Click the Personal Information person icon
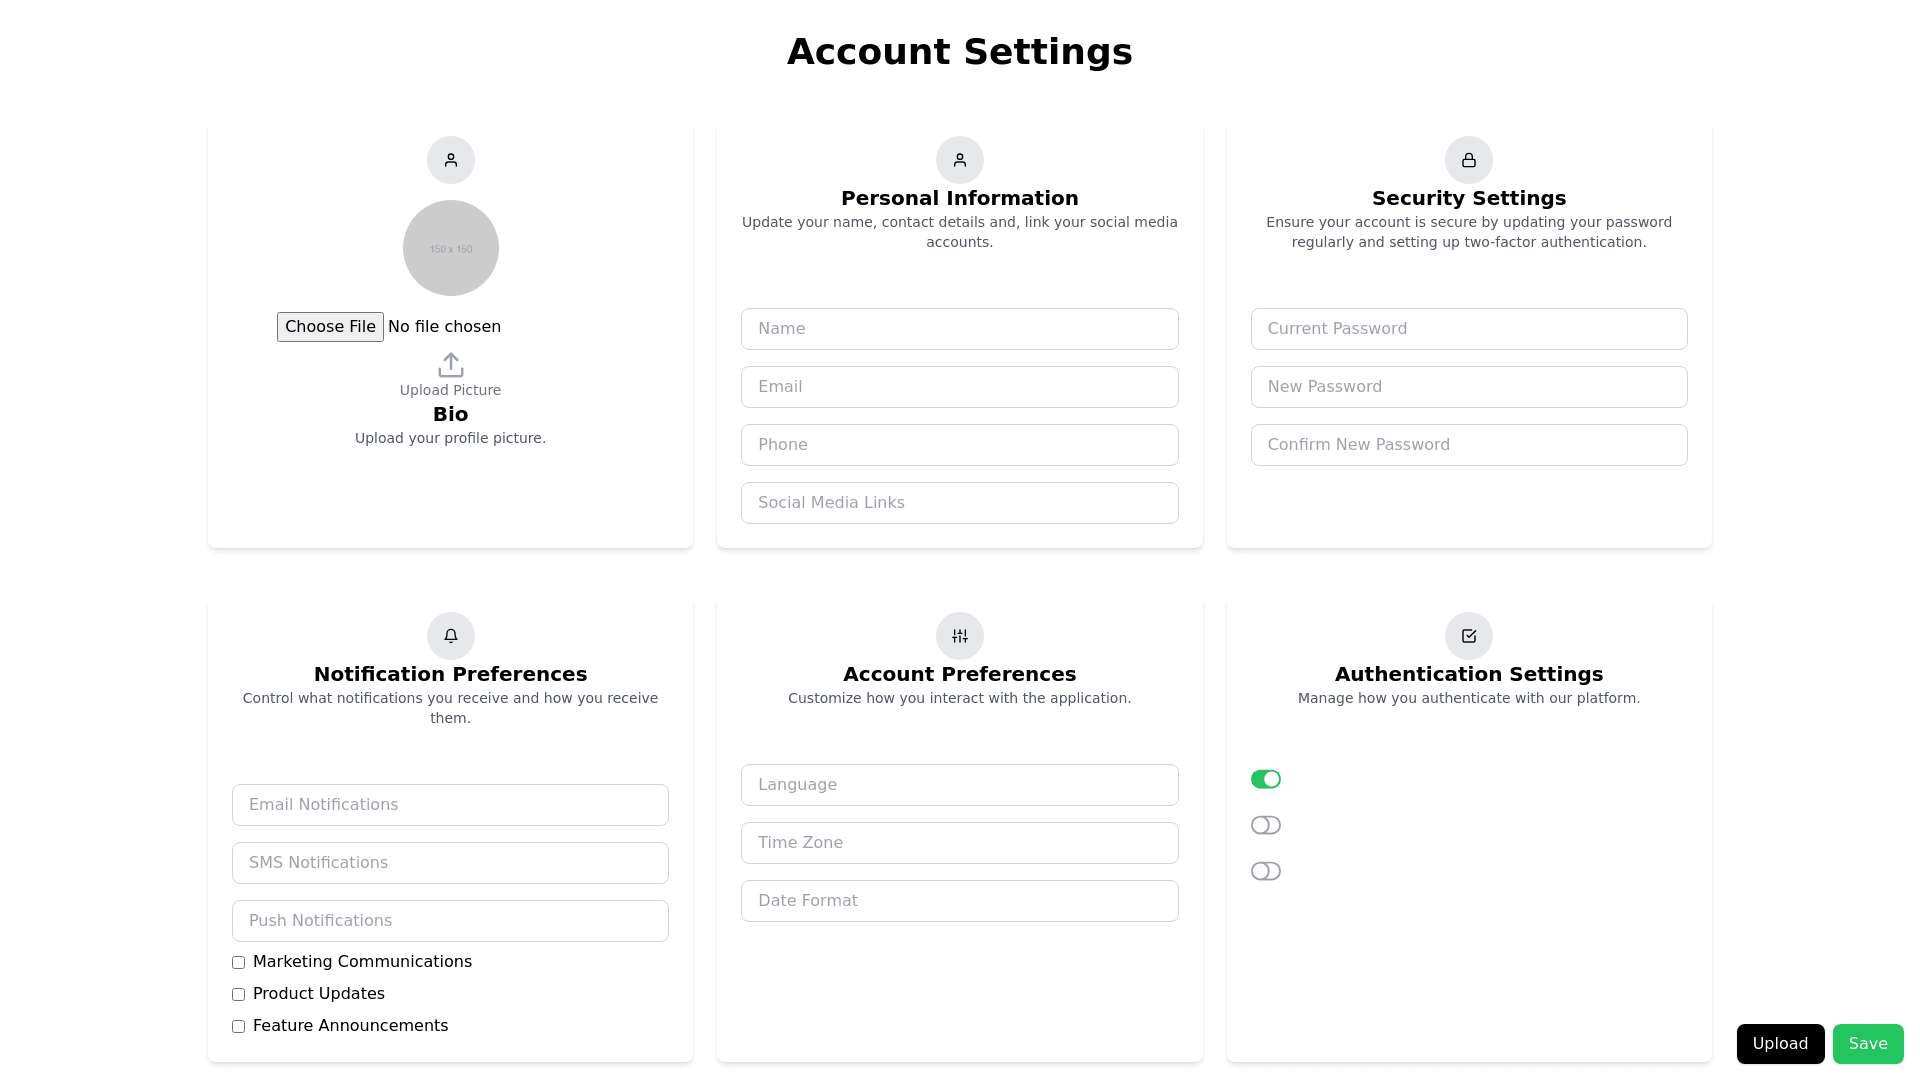Screen dimensions: 1920x1080 [x=959, y=160]
